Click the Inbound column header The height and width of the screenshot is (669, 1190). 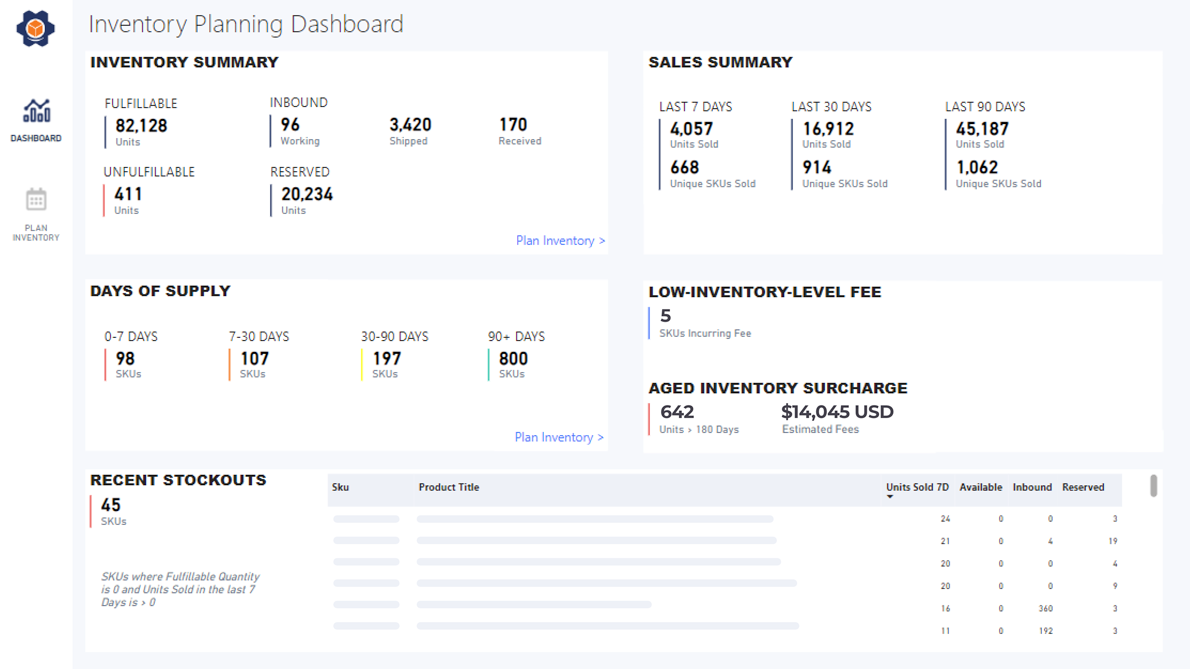point(1032,488)
